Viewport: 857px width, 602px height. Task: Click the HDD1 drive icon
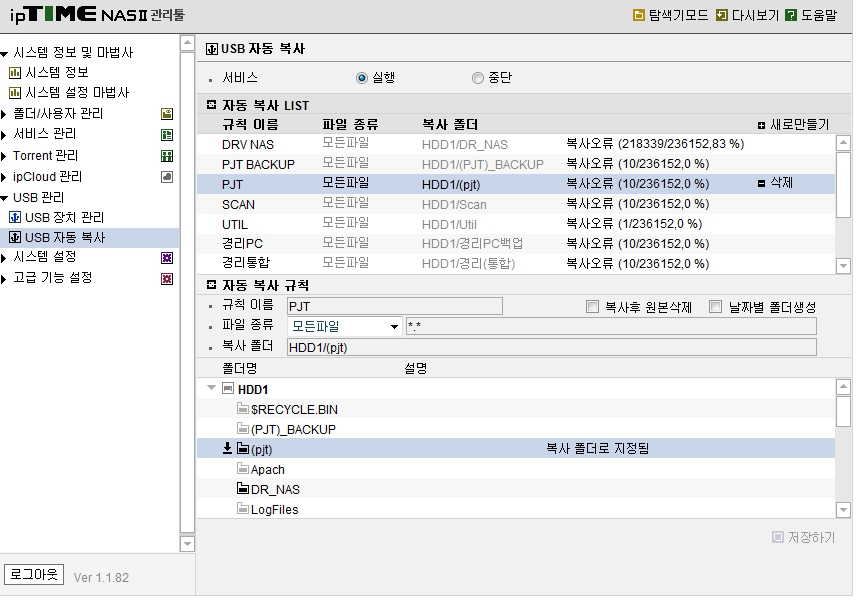click(228, 389)
